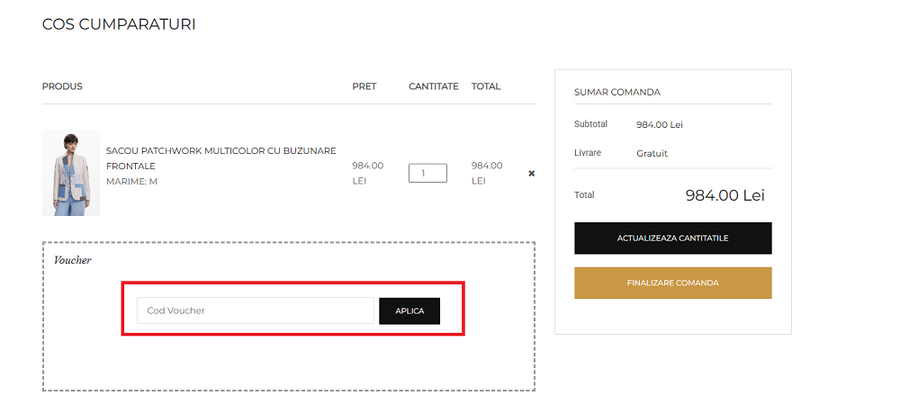Focus the Cod Voucher input field
The width and height of the screenshot is (900, 405).
255,311
